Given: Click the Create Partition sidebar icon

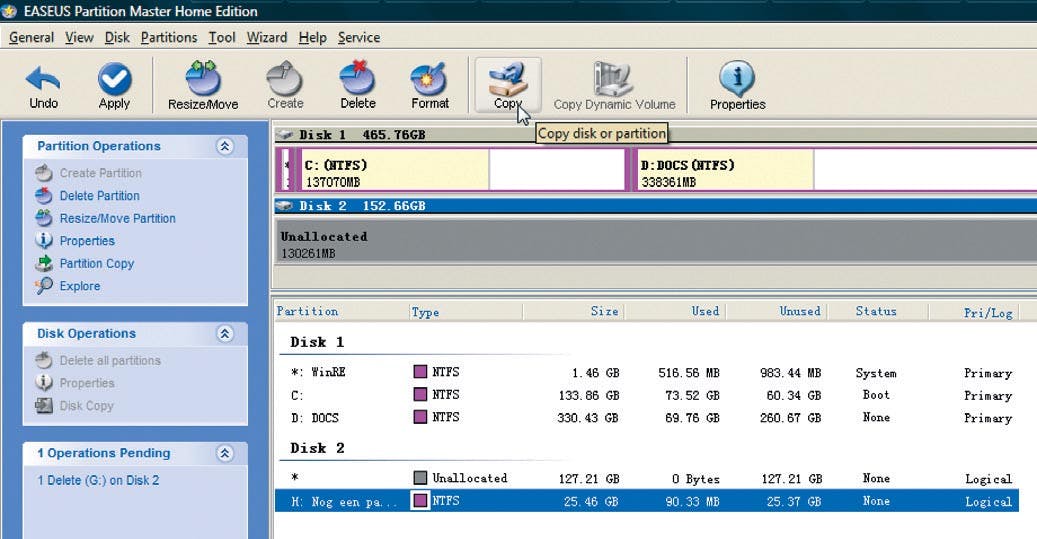Looking at the screenshot, I should pyautogui.click(x=44, y=173).
